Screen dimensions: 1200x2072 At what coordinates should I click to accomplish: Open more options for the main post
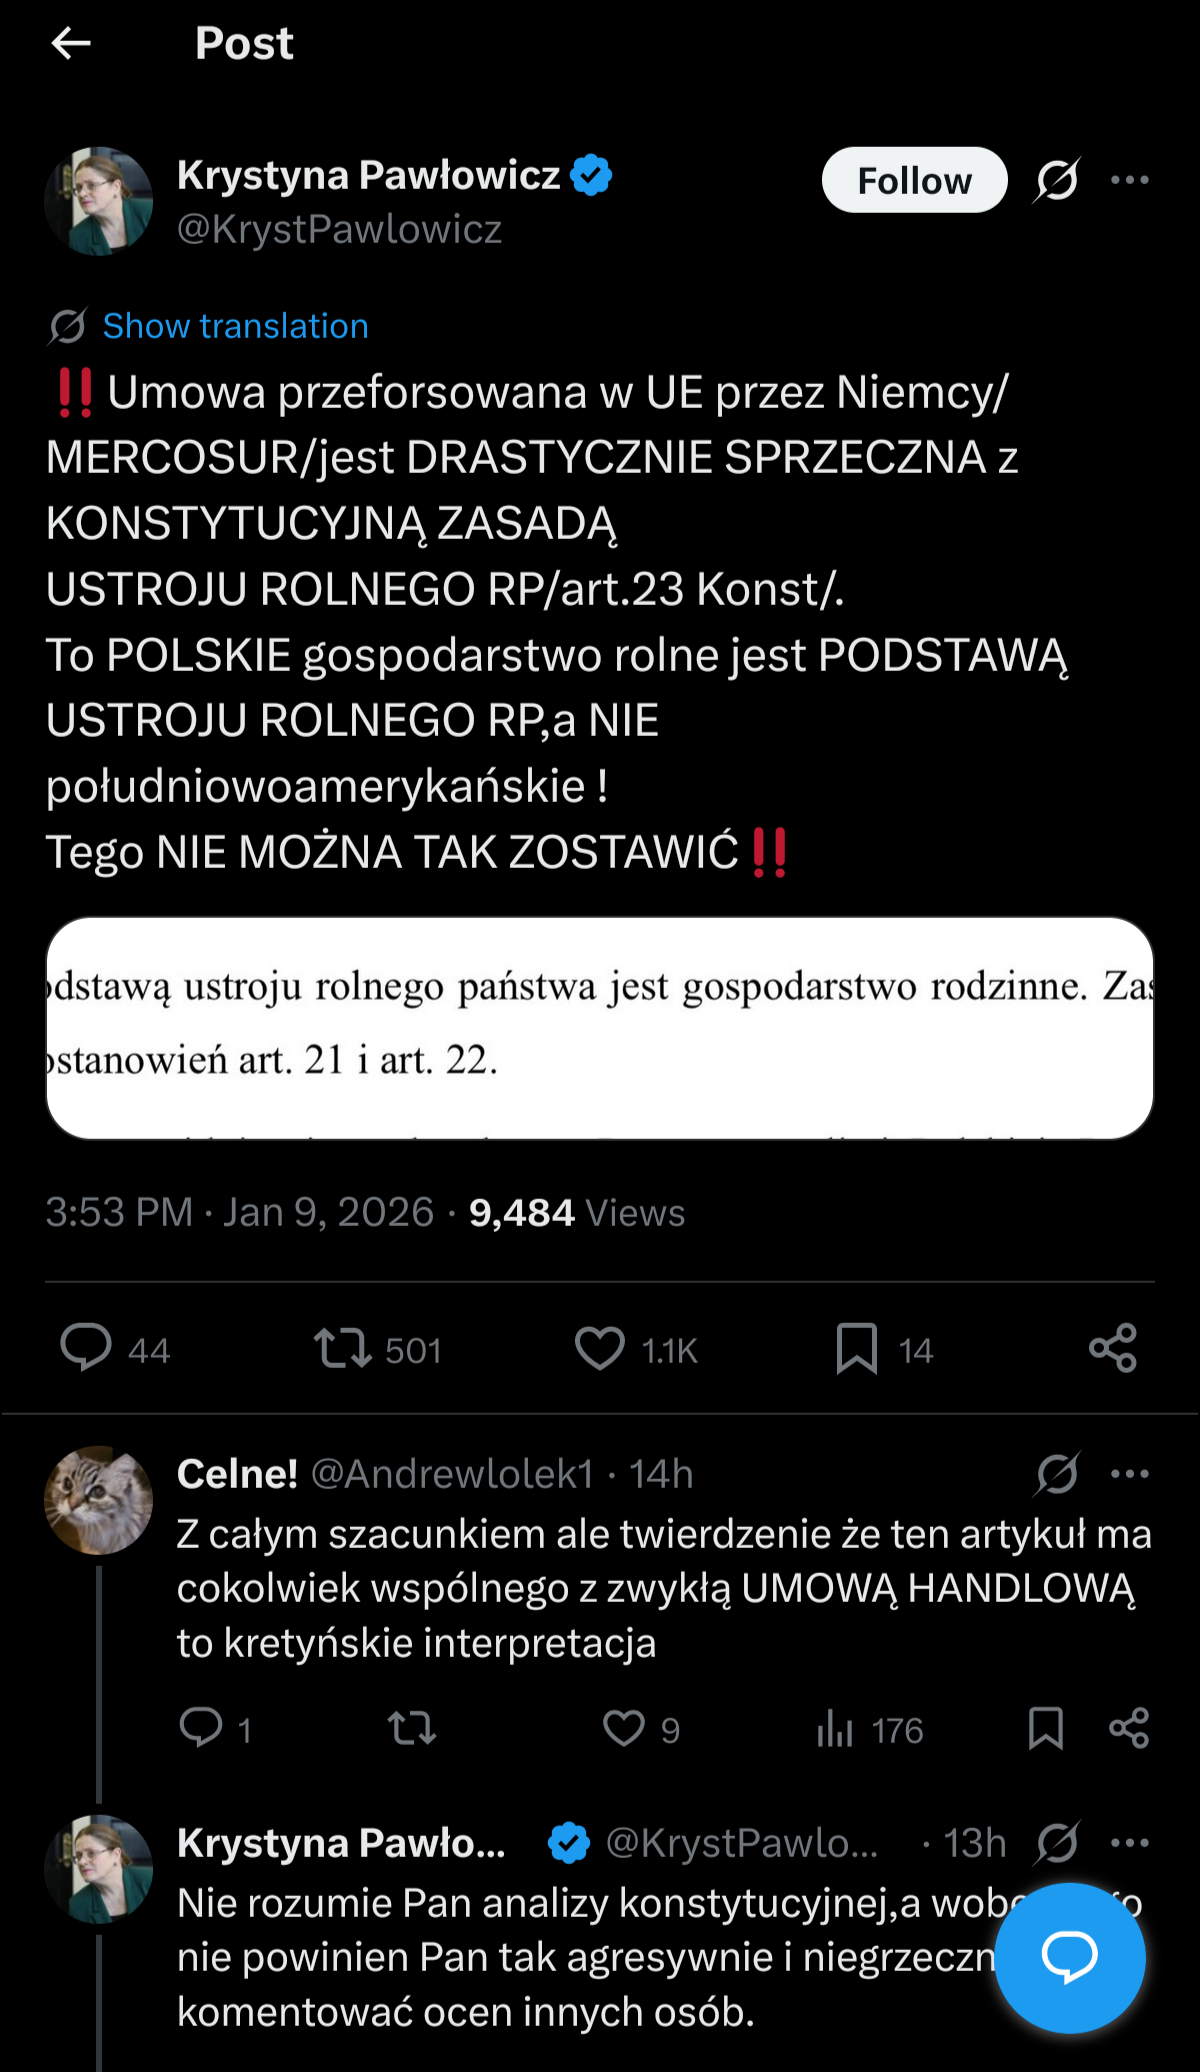pos(1130,180)
